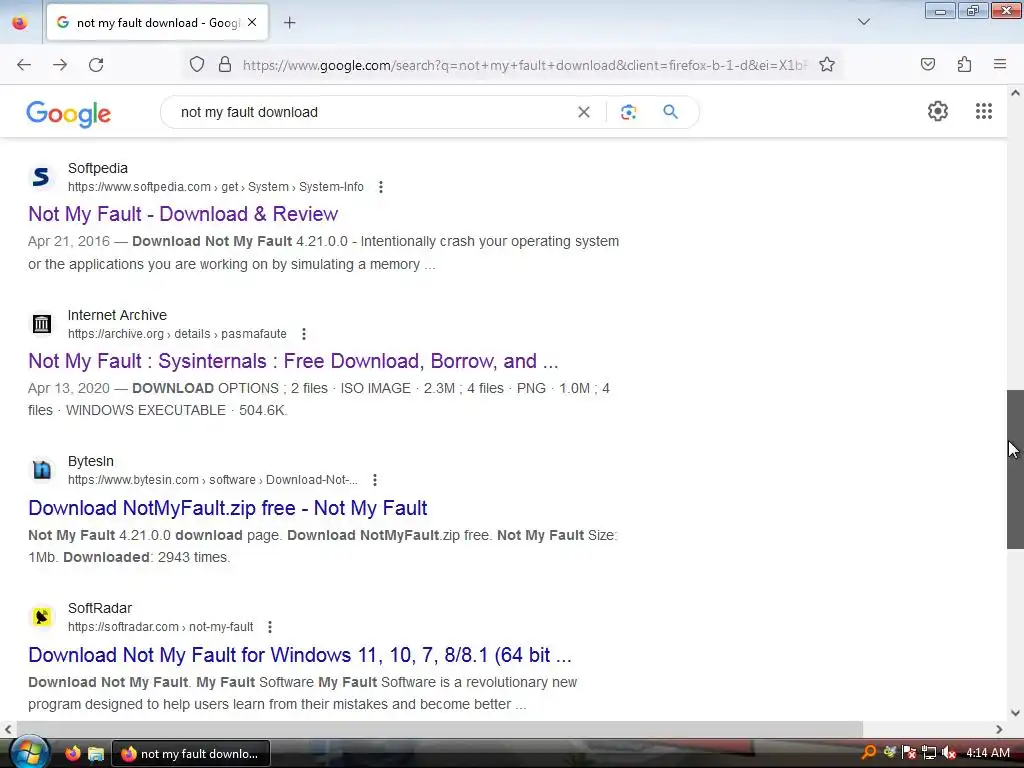Clear the Google search box text

click(584, 112)
